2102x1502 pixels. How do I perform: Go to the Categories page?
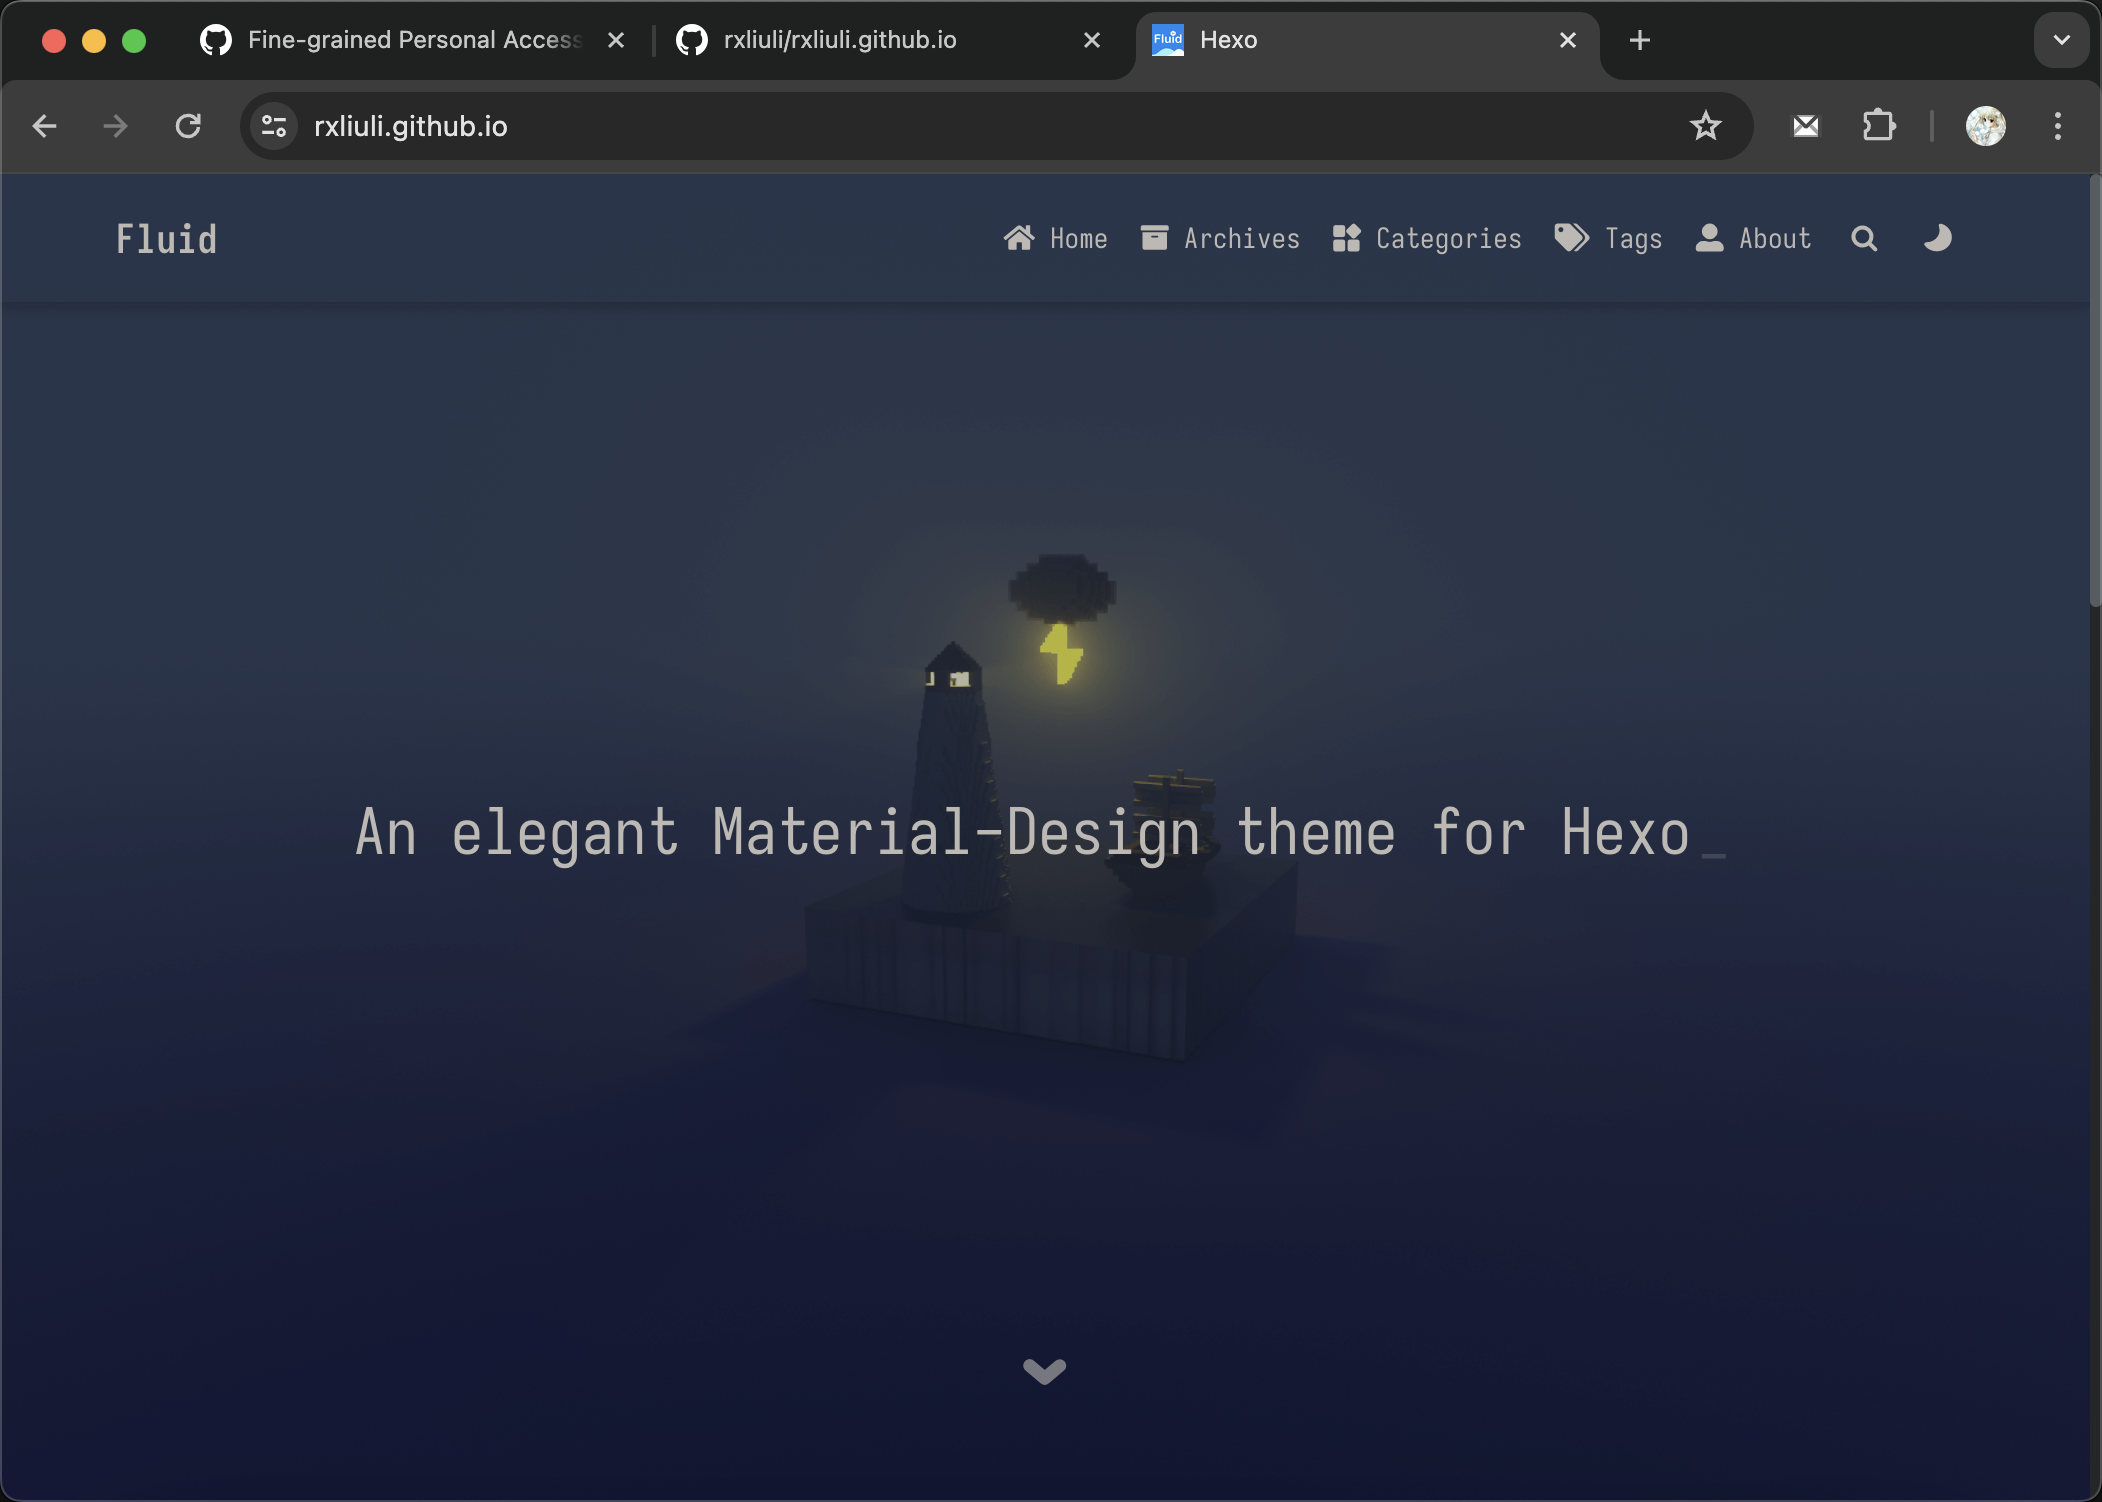[x=1427, y=239]
